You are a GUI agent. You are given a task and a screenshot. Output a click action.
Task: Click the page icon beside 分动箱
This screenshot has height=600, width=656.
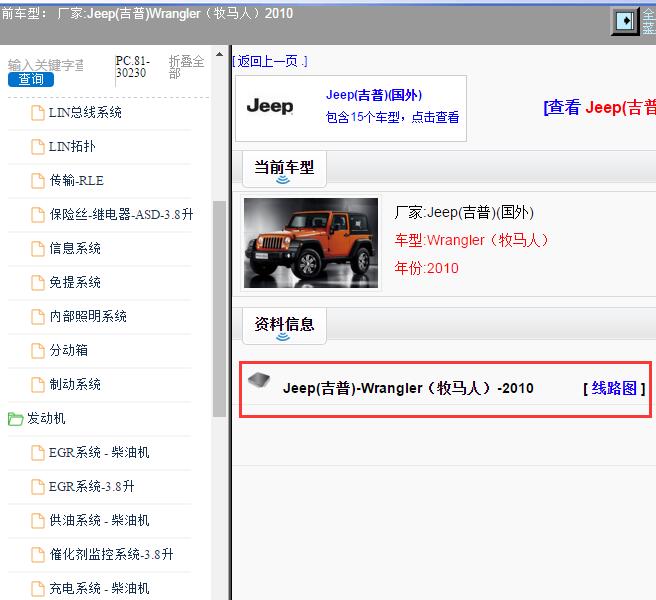[38, 350]
